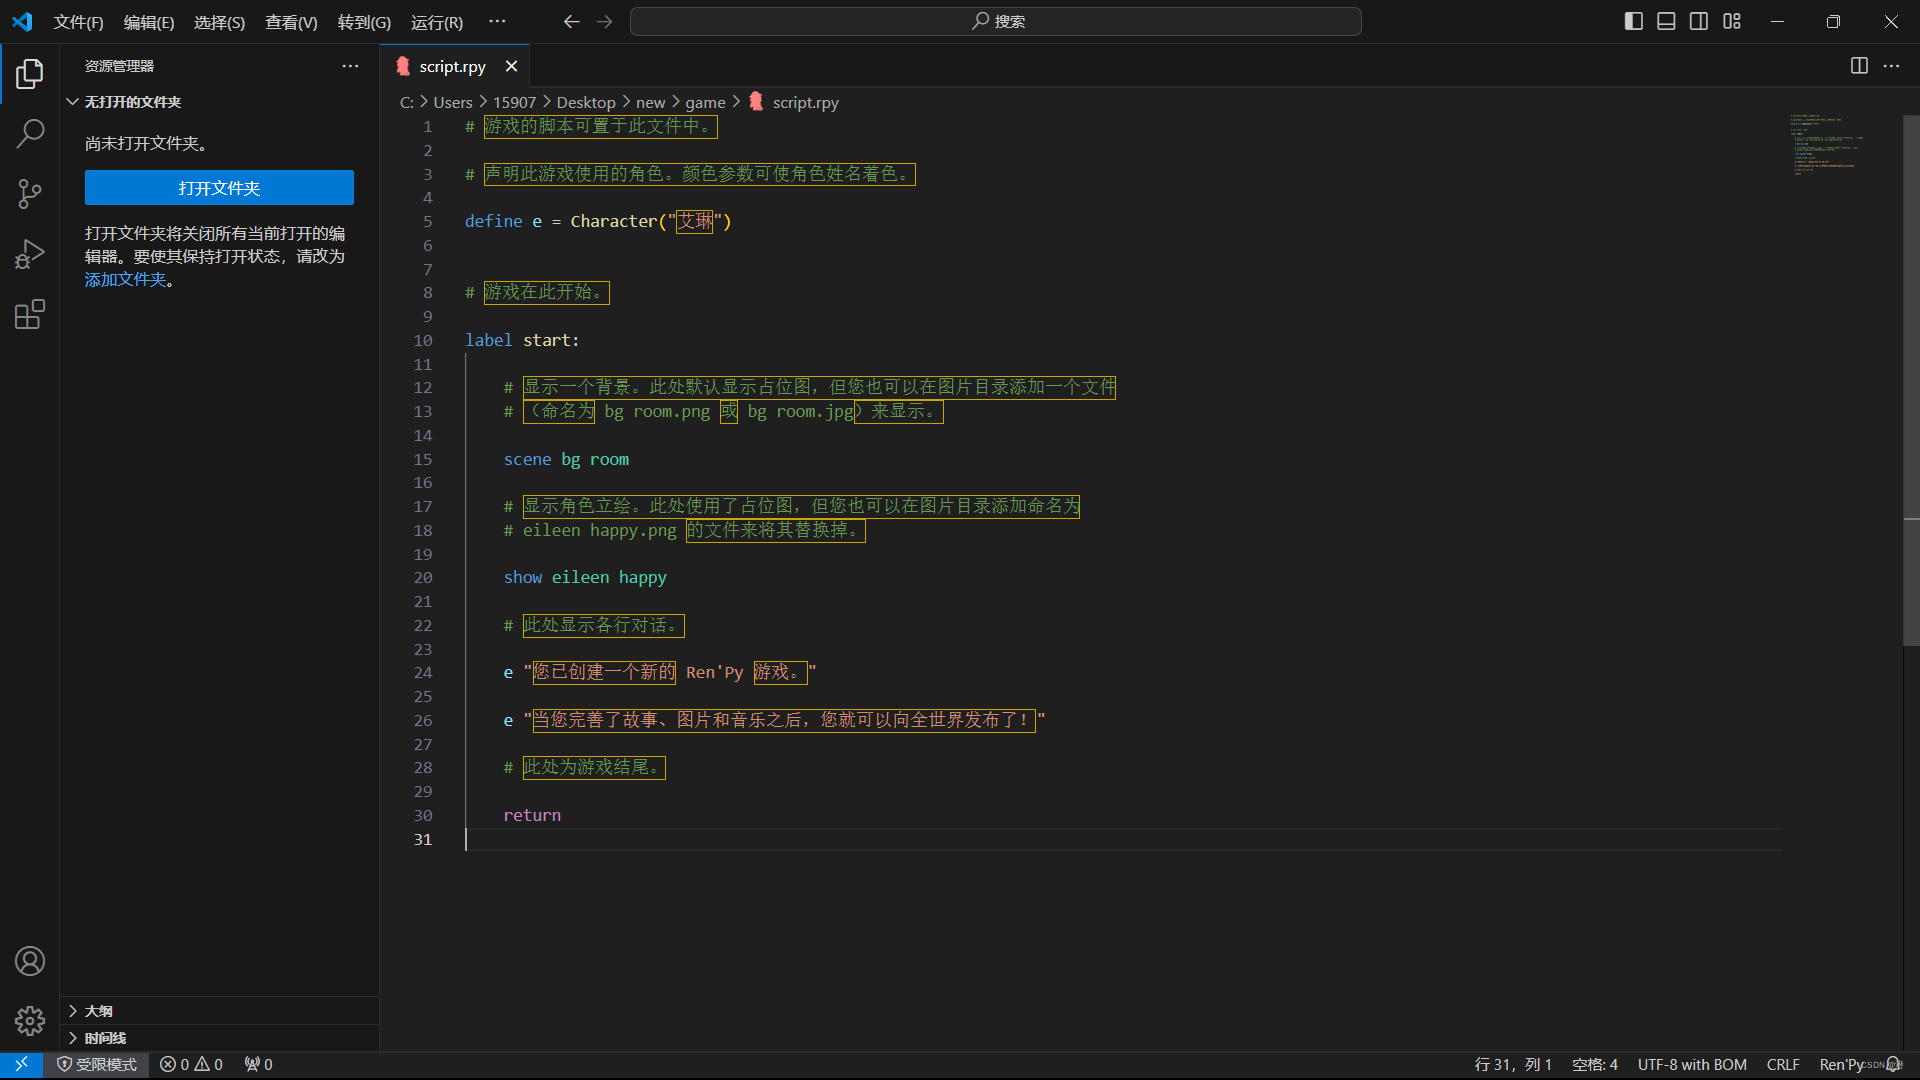Screen dimensions: 1920x1080
Task: Select the script.rpy editor tab
Action: tap(452, 66)
